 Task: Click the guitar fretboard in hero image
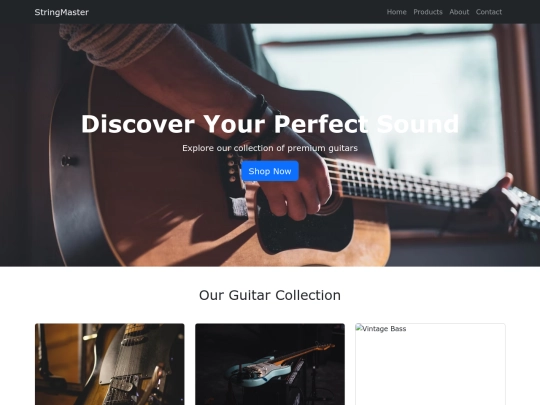pos(406,185)
